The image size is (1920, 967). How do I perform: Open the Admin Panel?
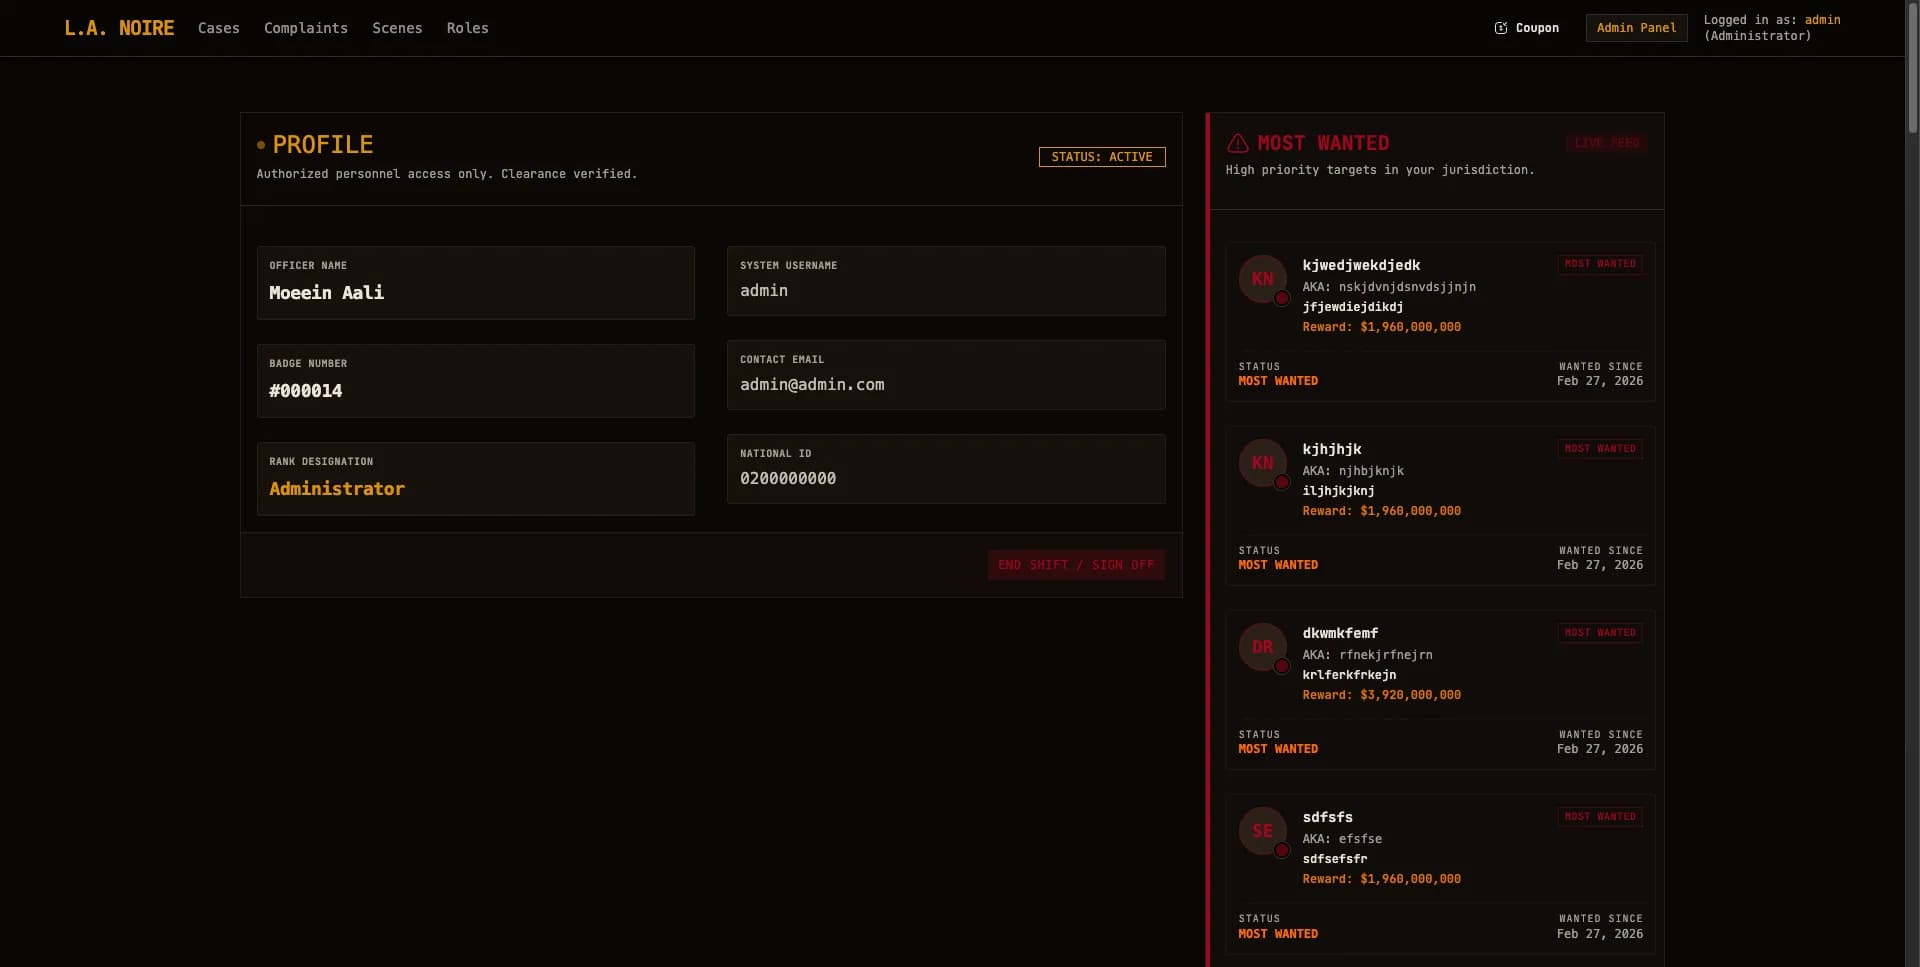pyautogui.click(x=1637, y=28)
